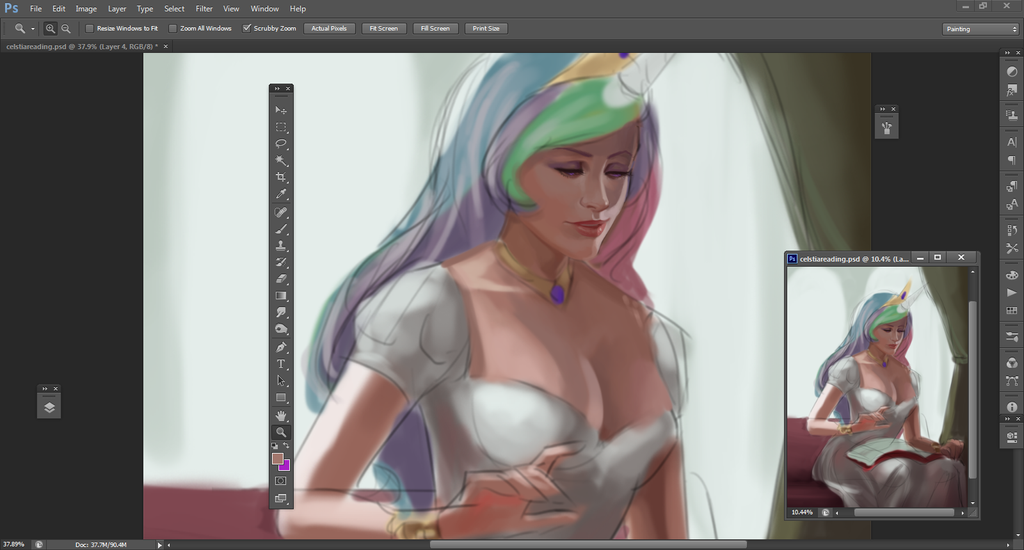Uncheck Scrubby Zoom option
1024x550 pixels.
(x=246, y=28)
